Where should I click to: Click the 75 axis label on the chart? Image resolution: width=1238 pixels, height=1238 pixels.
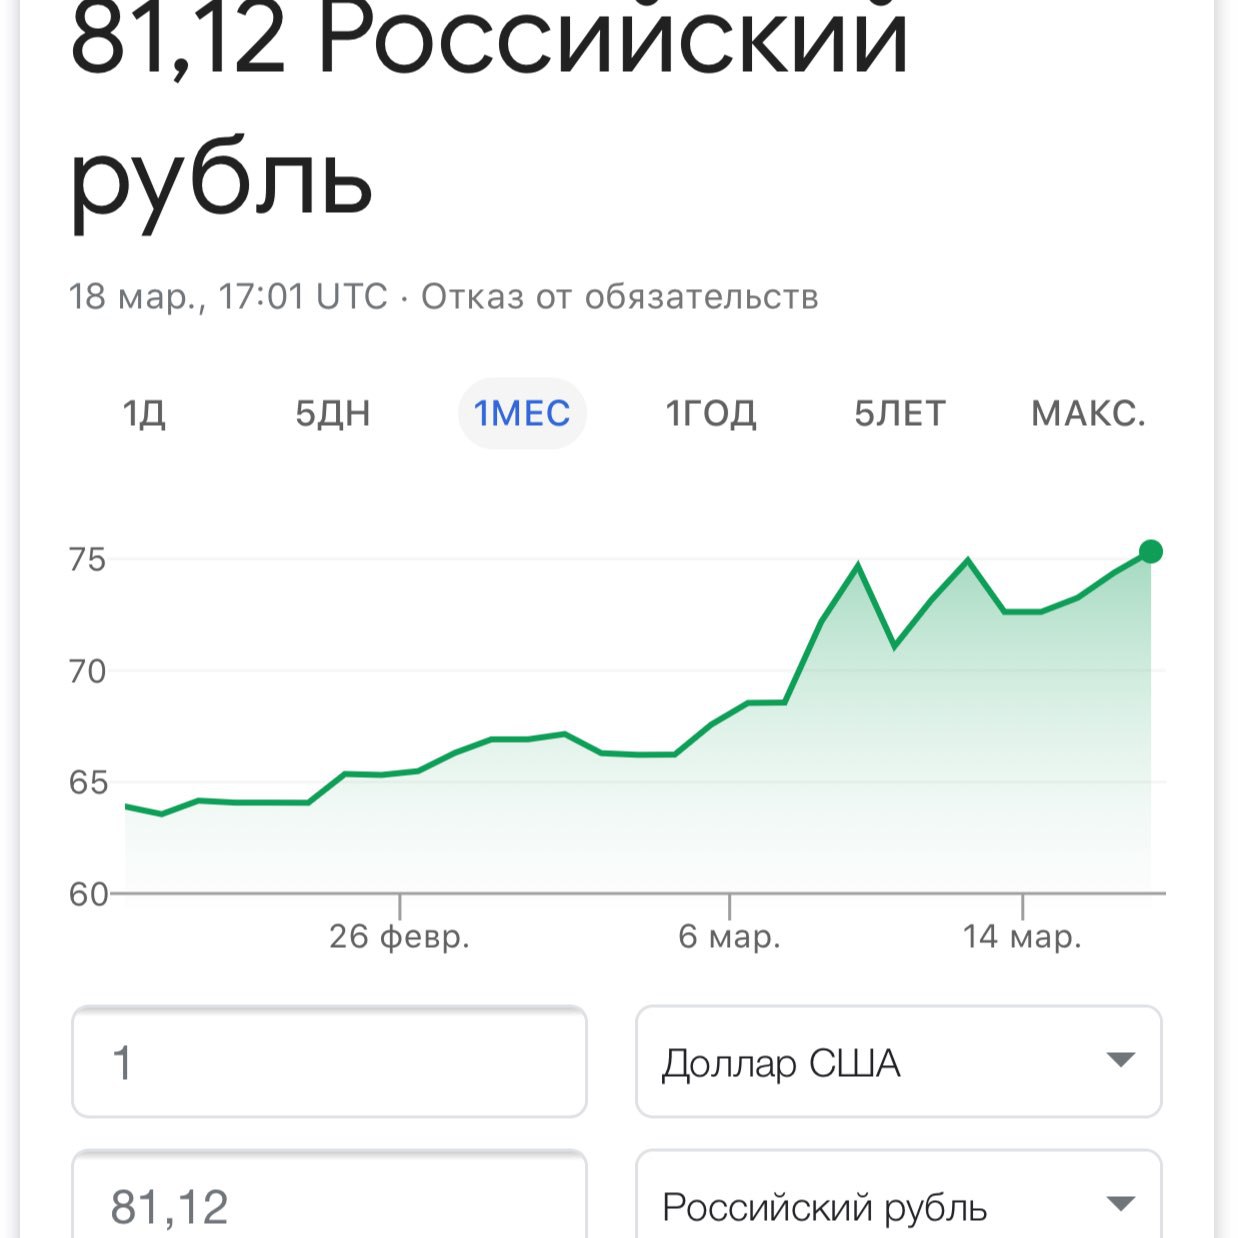pyautogui.click(x=87, y=560)
